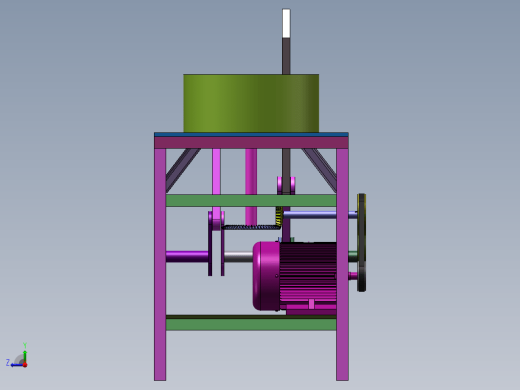Select the upper green crossbar

pyautogui.click(x=251, y=201)
